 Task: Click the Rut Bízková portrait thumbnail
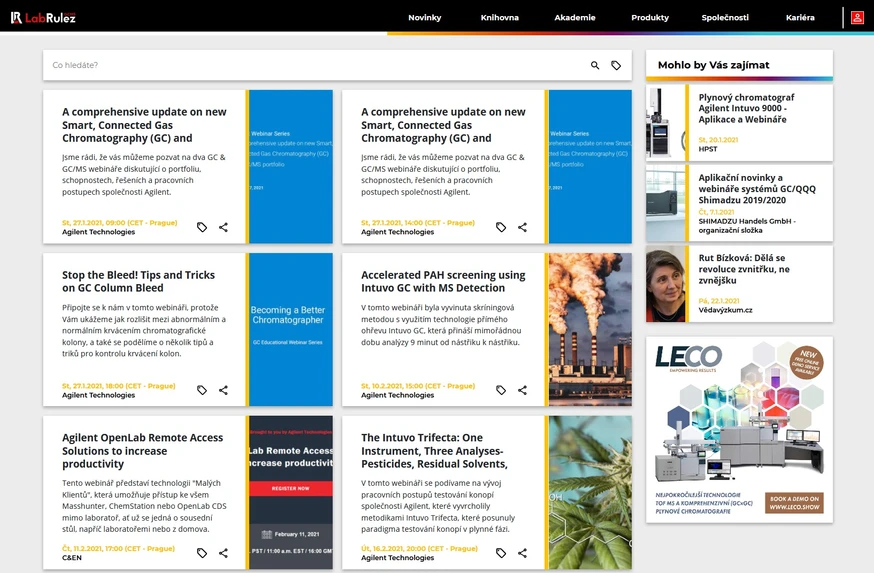click(666, 284)
